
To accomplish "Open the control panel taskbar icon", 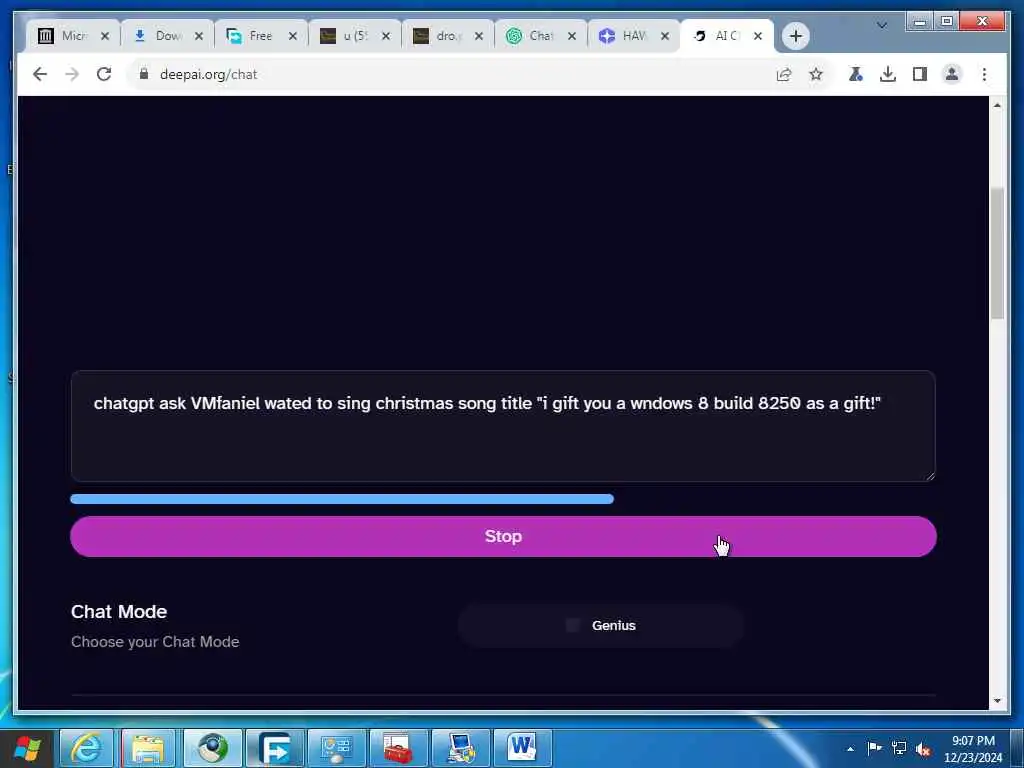I will coord(336,748).
